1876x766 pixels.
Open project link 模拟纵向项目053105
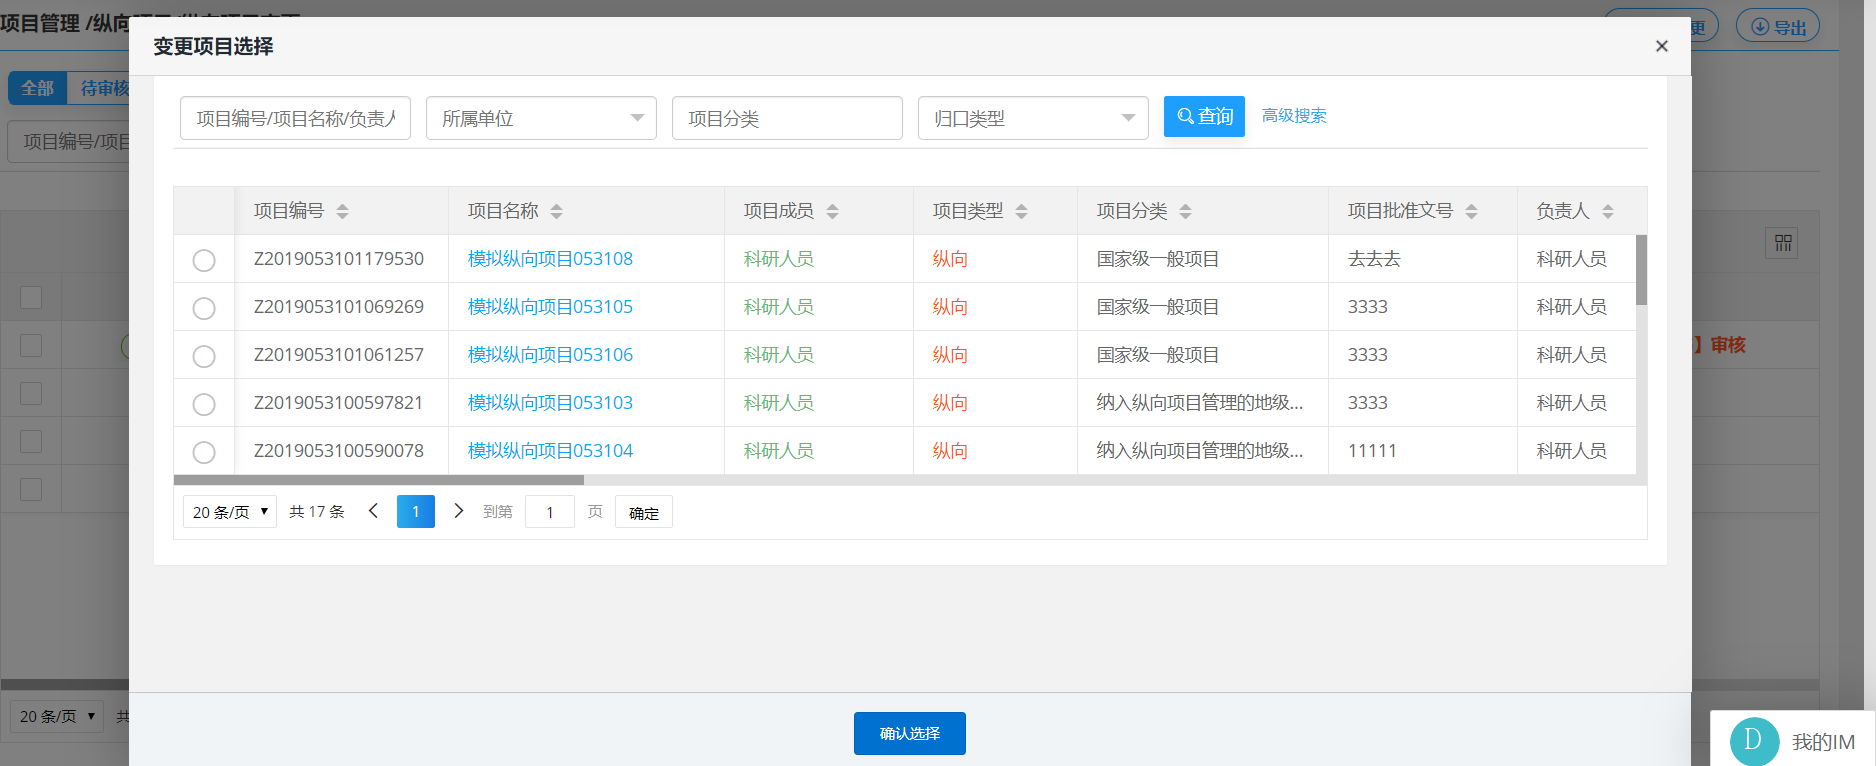point(550,307)
